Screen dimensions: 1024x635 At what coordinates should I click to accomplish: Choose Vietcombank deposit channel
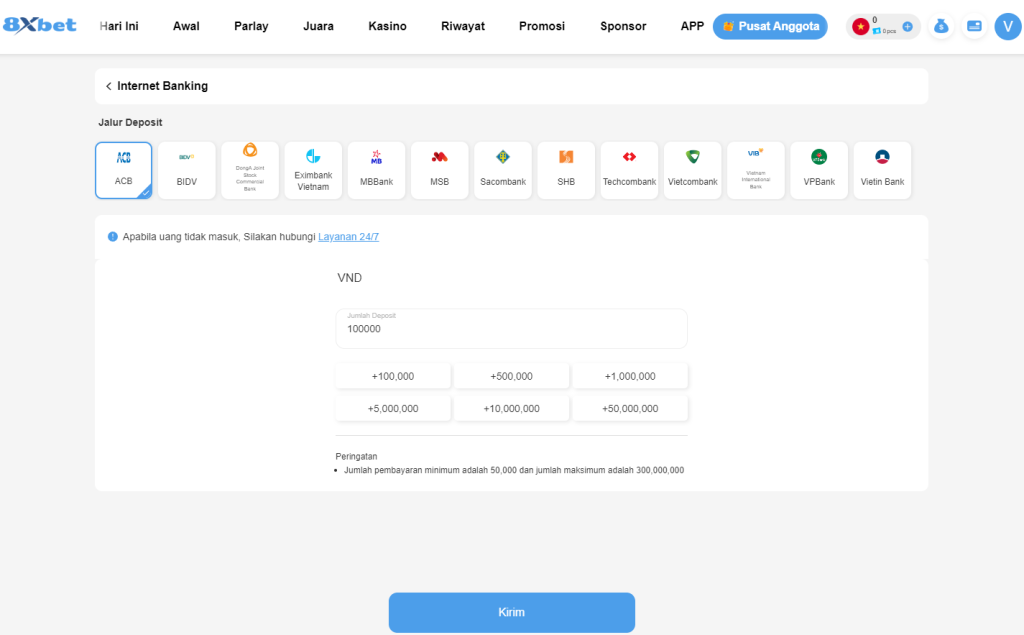[x=692, y=170]
